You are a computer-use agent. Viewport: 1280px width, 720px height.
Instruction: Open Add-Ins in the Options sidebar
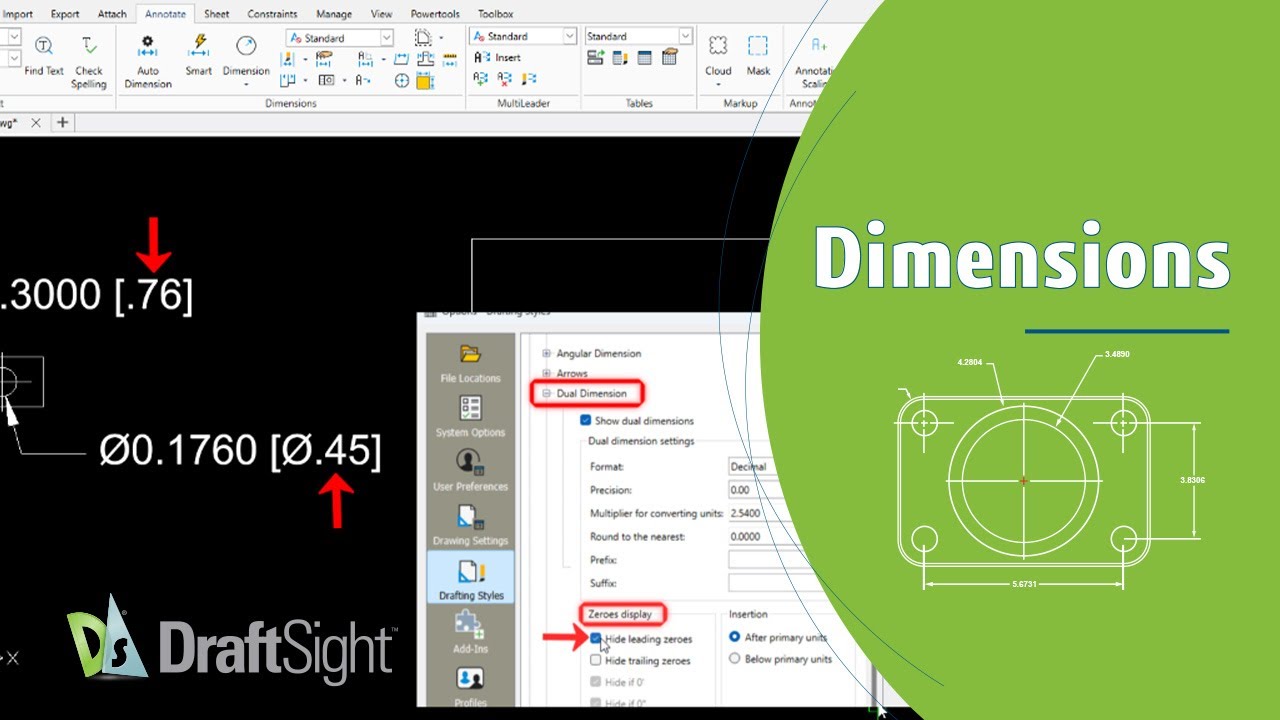point(470,632)
